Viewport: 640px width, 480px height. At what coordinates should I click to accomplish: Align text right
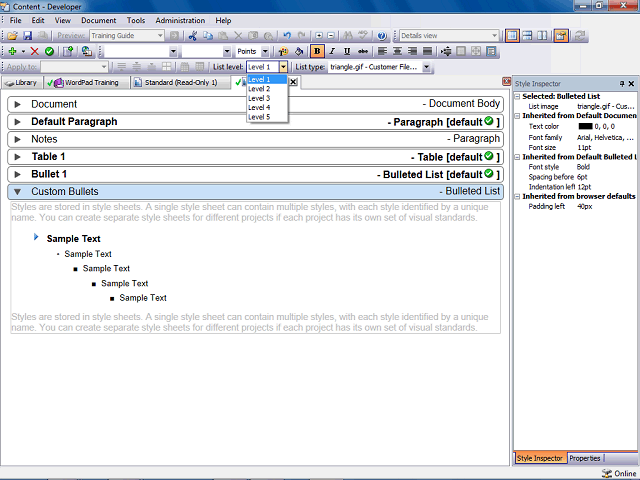click(412, 51)
